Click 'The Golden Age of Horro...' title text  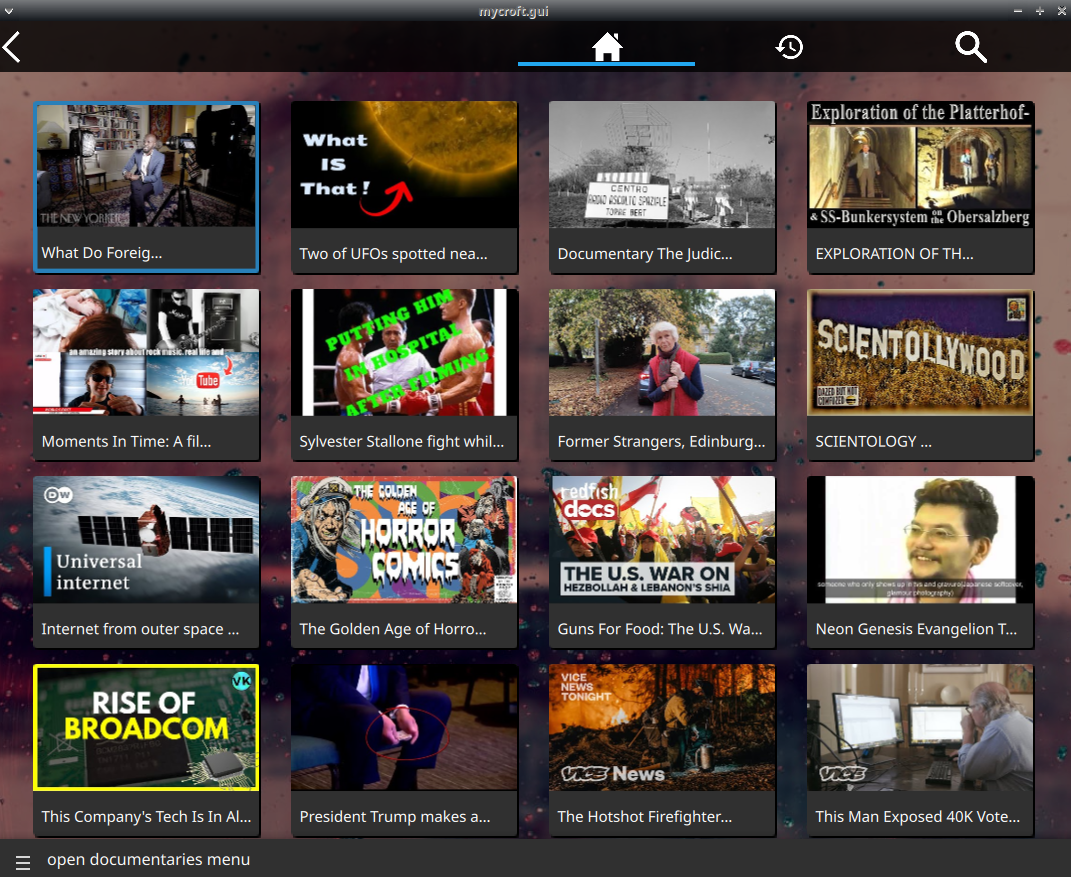tap(393, 629)
